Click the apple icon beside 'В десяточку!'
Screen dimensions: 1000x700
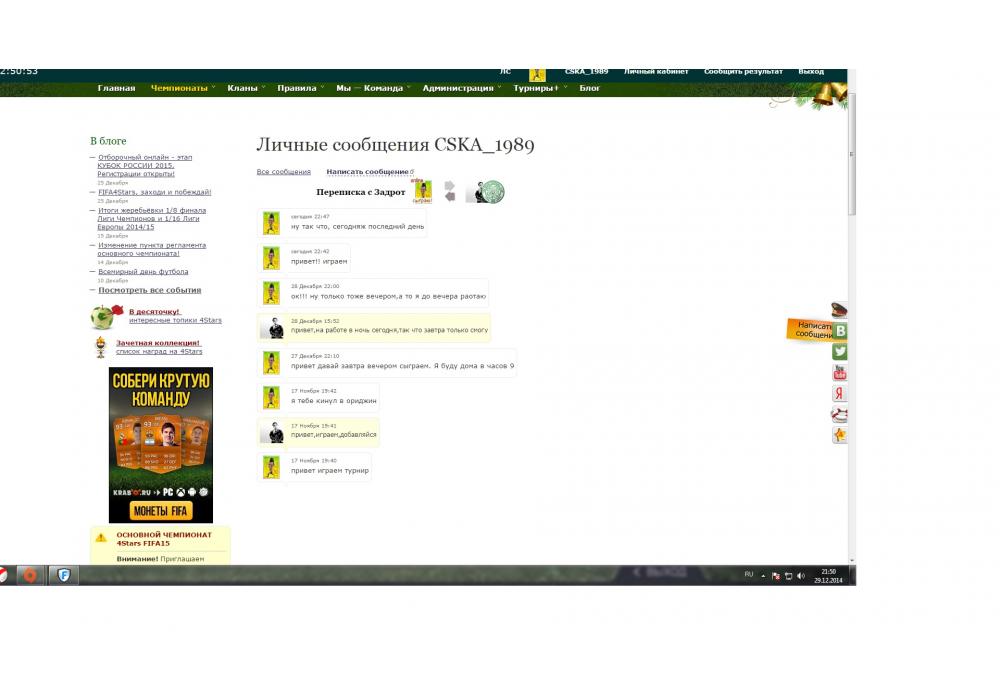point(105,316)
